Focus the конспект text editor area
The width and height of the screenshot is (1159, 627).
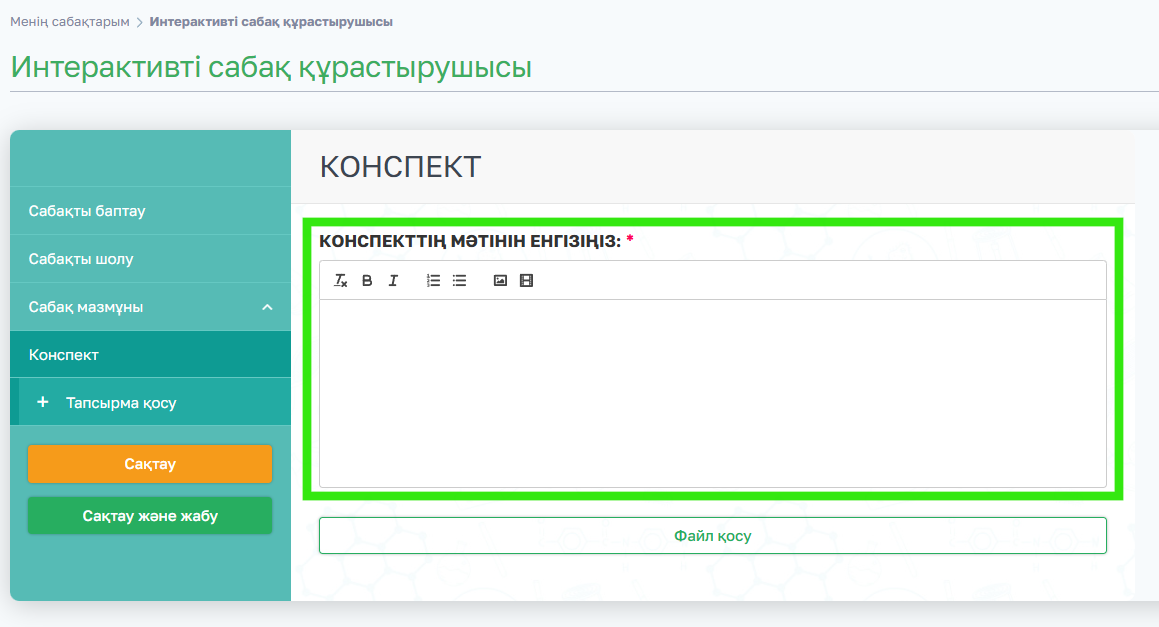[x=713, y=393]
